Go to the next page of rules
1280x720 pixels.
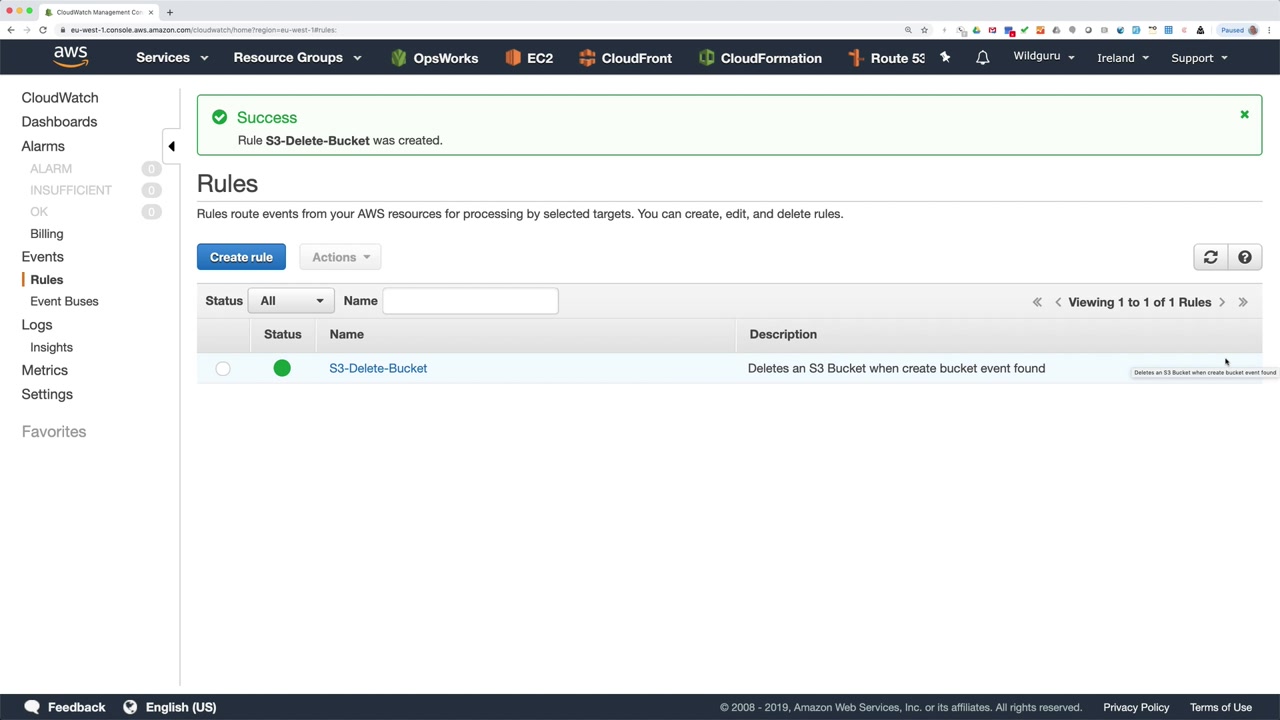click(x=1222, y=302)
